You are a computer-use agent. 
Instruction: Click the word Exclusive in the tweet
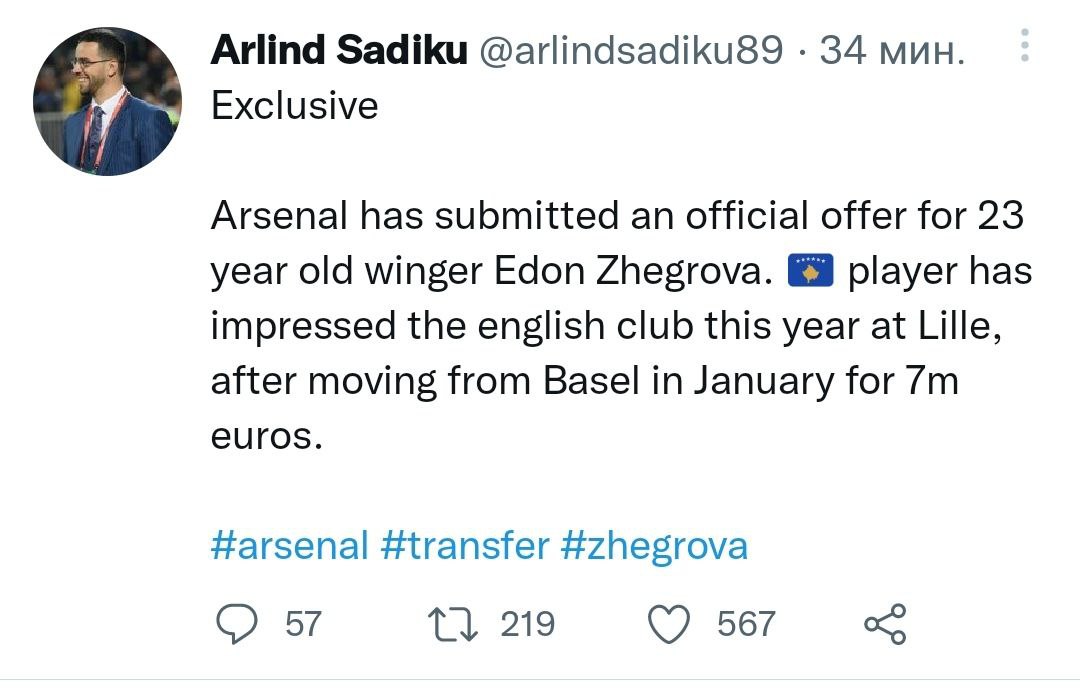[295, 106]
